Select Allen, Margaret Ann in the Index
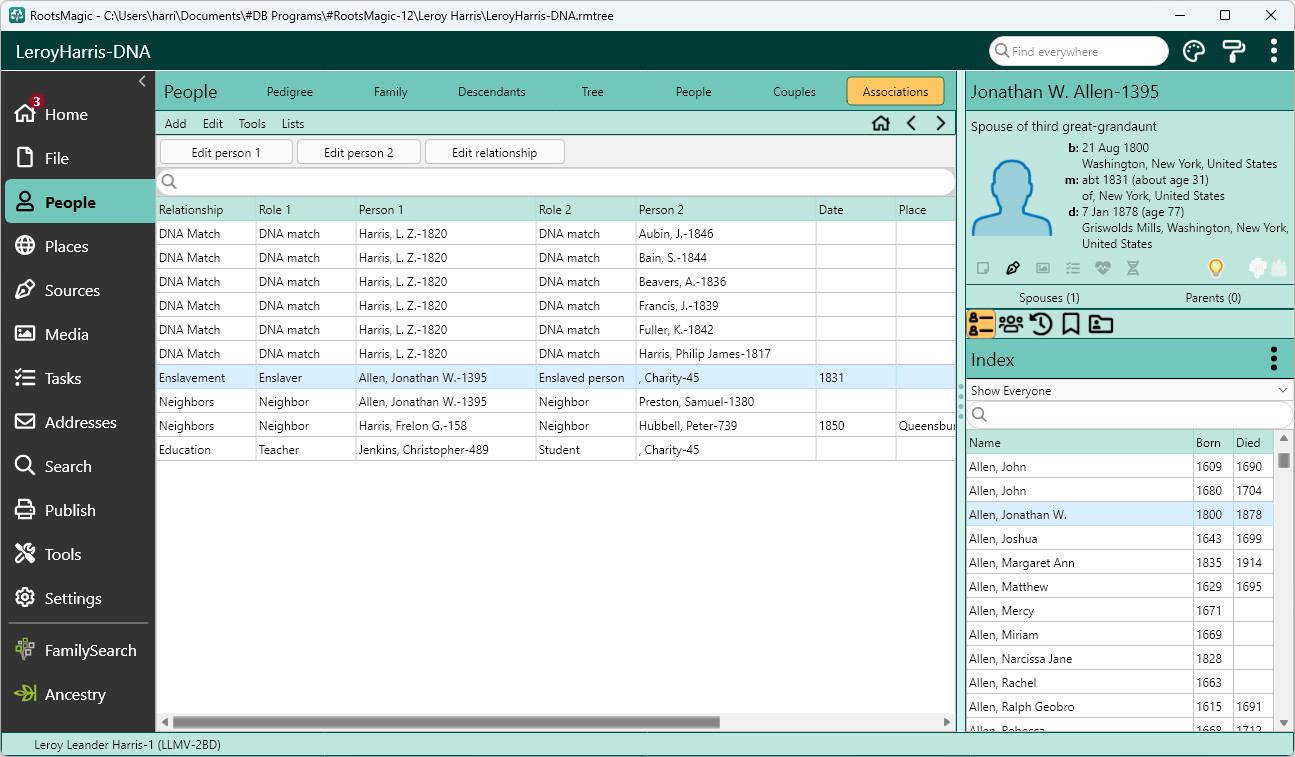The image size is (1295, 757). 1120,563
